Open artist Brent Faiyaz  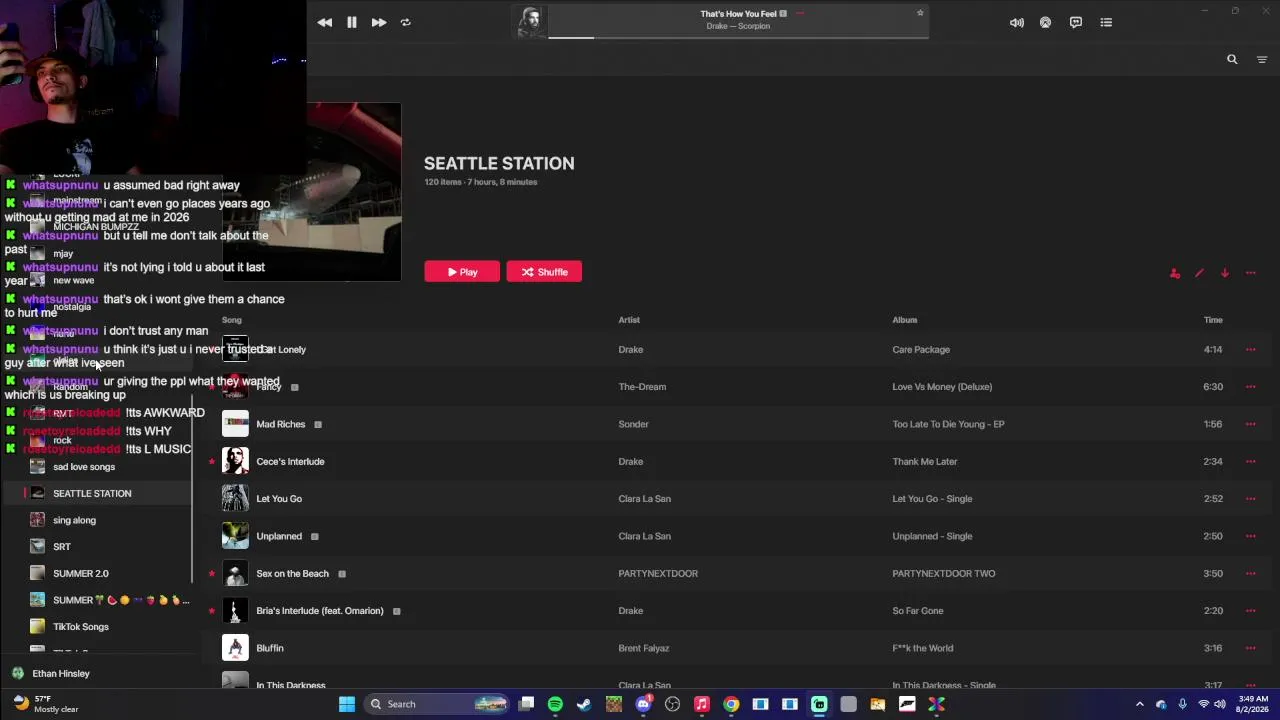coord(643,648)
